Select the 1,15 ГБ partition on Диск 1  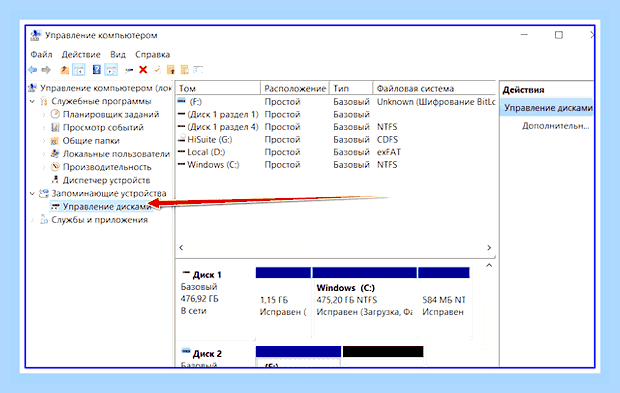pyautogui.click(x=283, y=302)
